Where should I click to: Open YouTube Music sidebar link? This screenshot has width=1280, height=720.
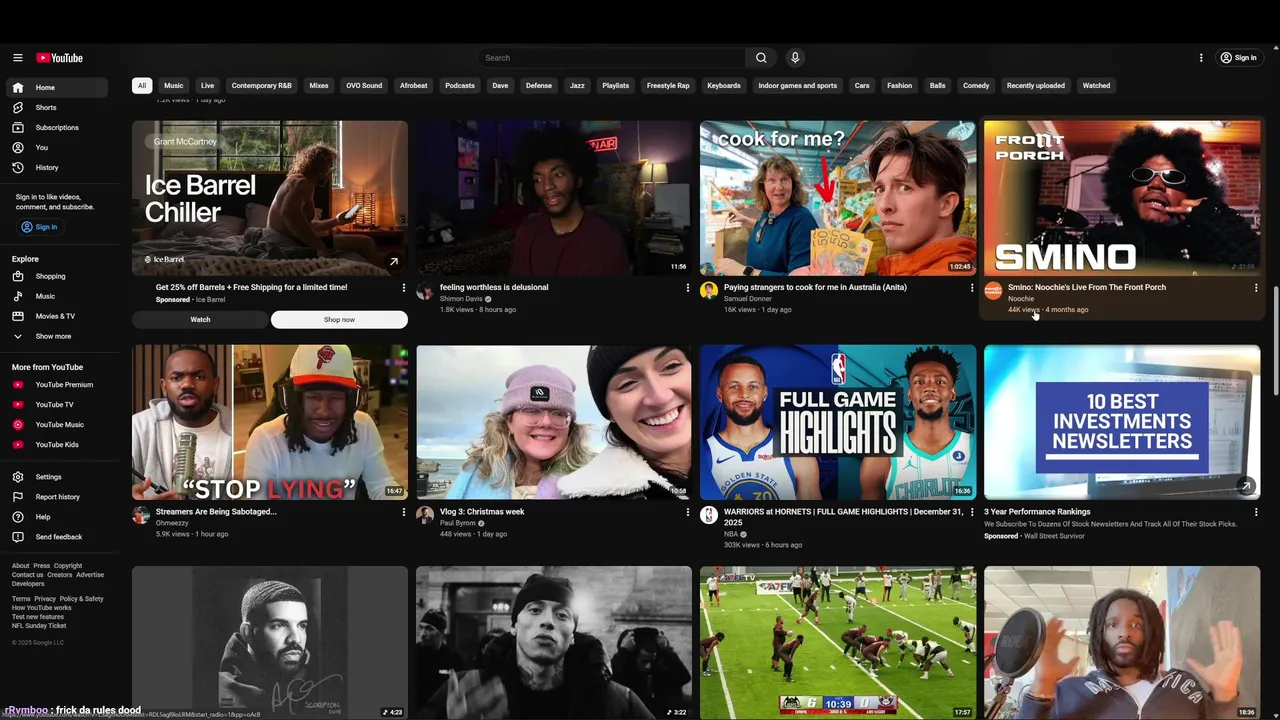coord(57,425)
